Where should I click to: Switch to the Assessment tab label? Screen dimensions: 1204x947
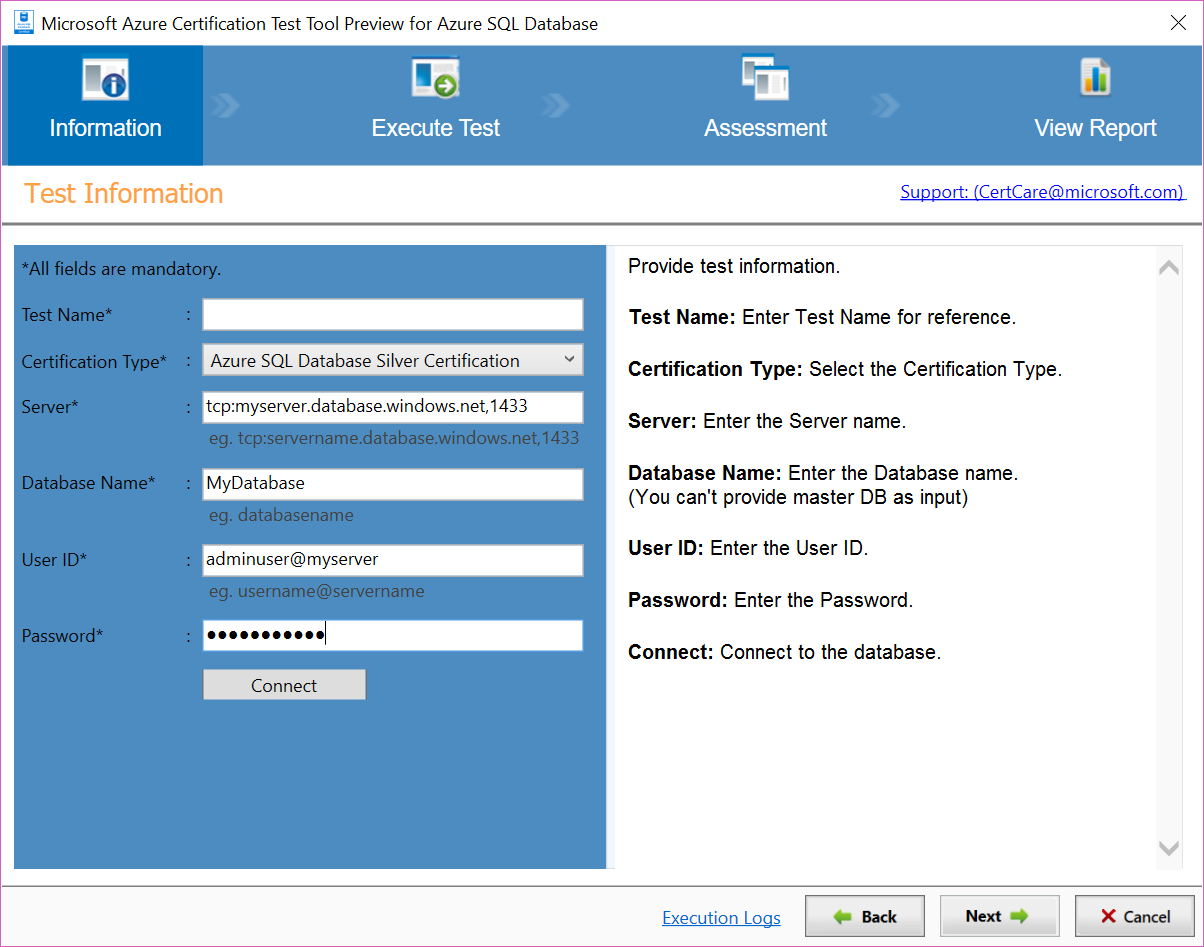click(x=765, y=128)
